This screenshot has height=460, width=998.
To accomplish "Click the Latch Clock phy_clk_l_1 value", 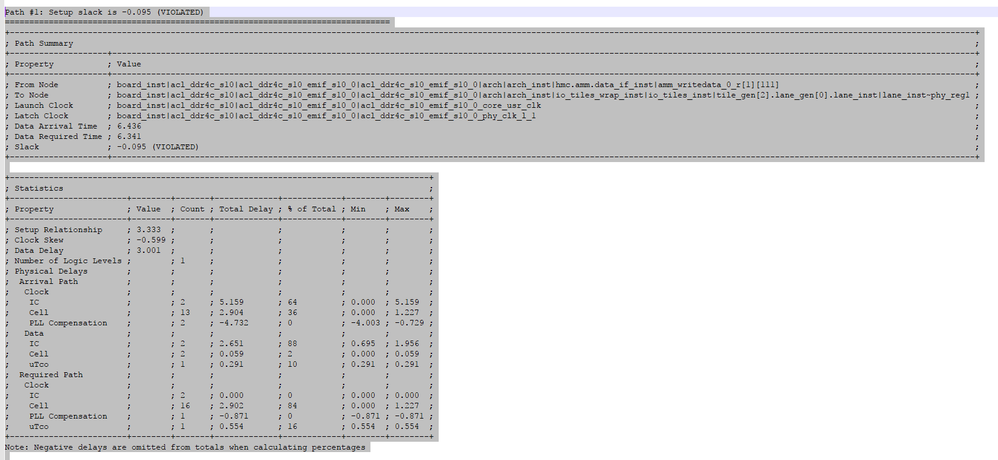I will 326,116.
